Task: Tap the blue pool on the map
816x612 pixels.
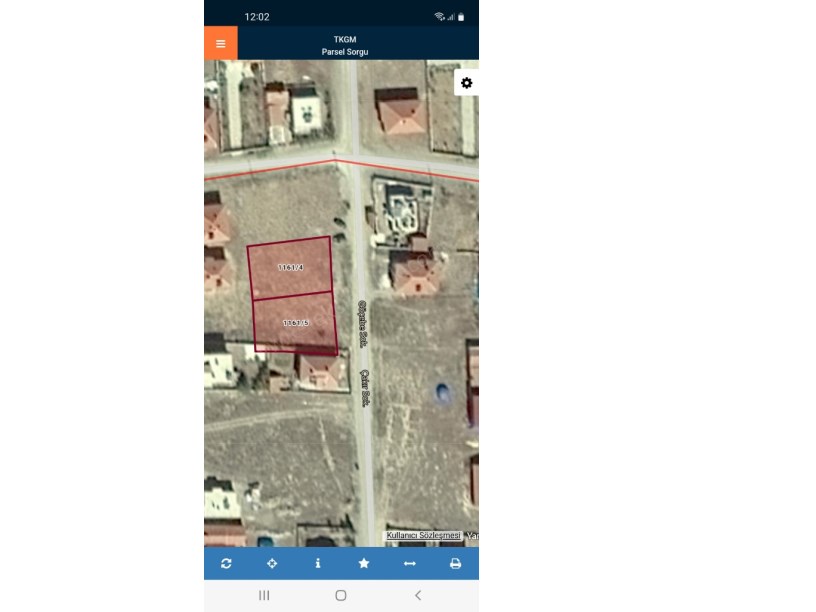Action: 442,392
